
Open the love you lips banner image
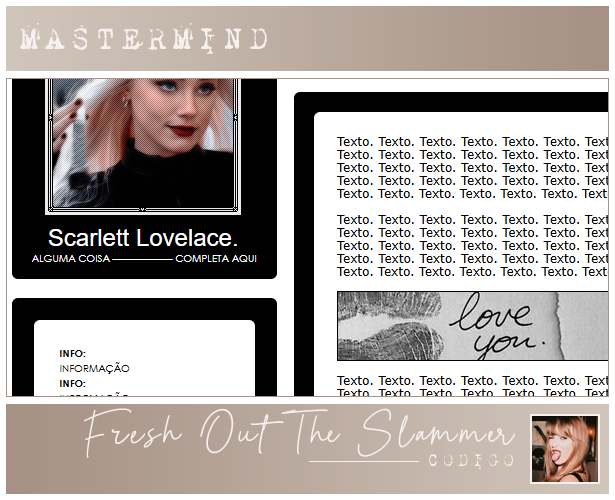click(x=473, y=326)
